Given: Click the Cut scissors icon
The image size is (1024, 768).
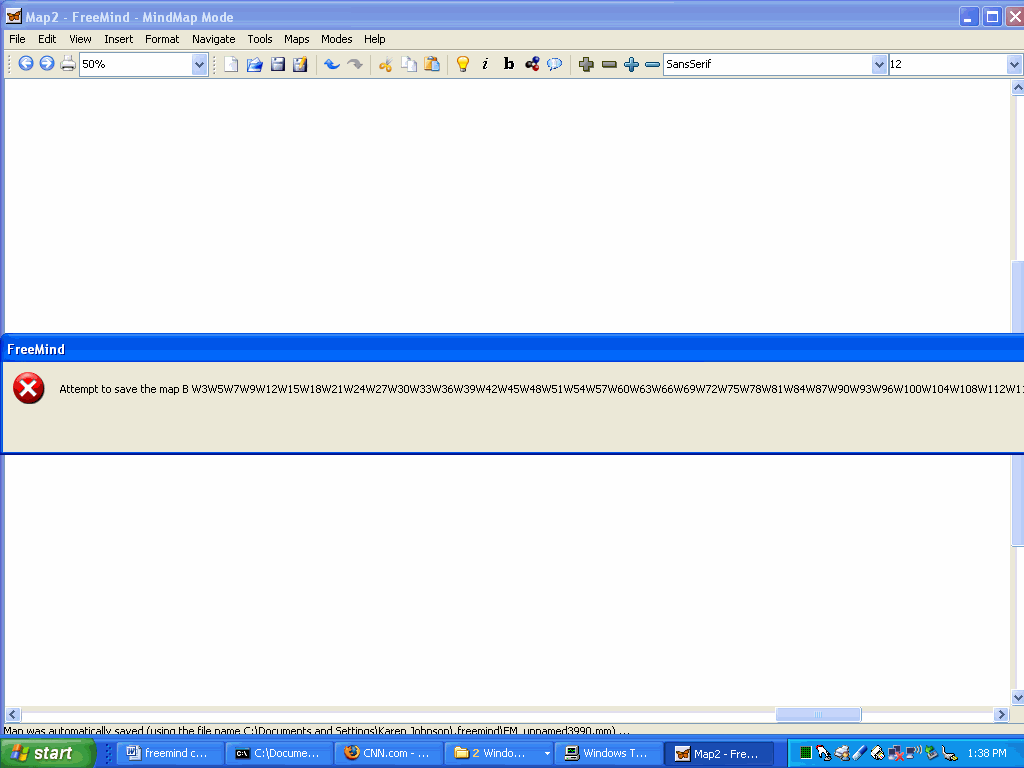Looking at the screenshot, I should (385, 64).
